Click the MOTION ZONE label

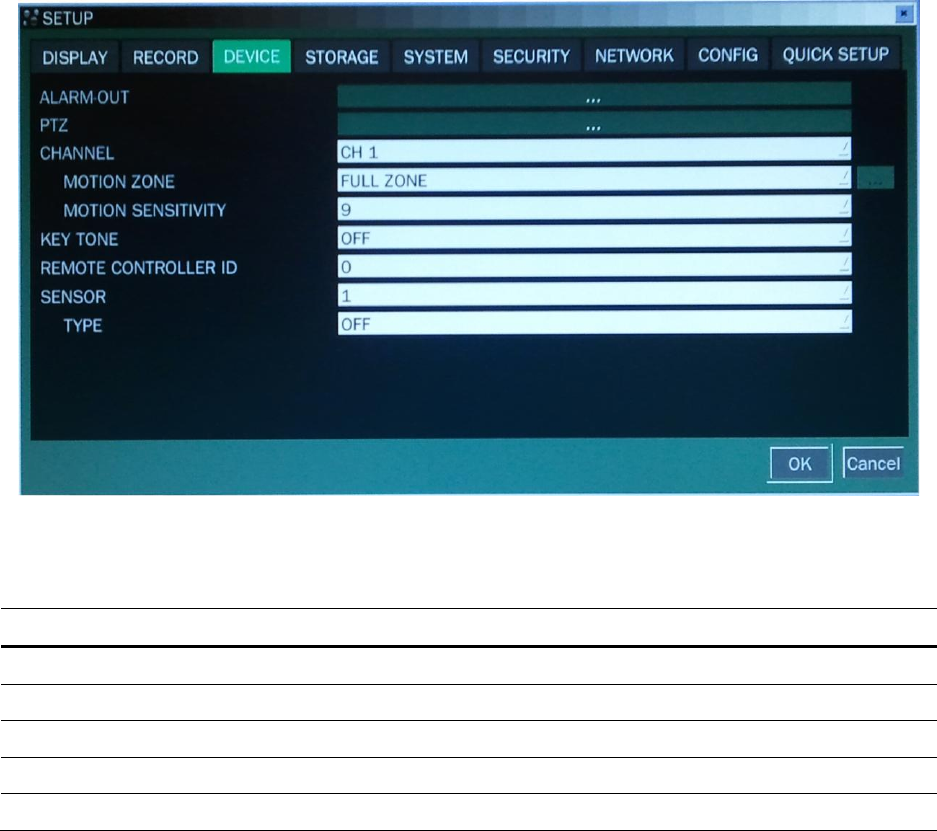[x=119, y=182]
